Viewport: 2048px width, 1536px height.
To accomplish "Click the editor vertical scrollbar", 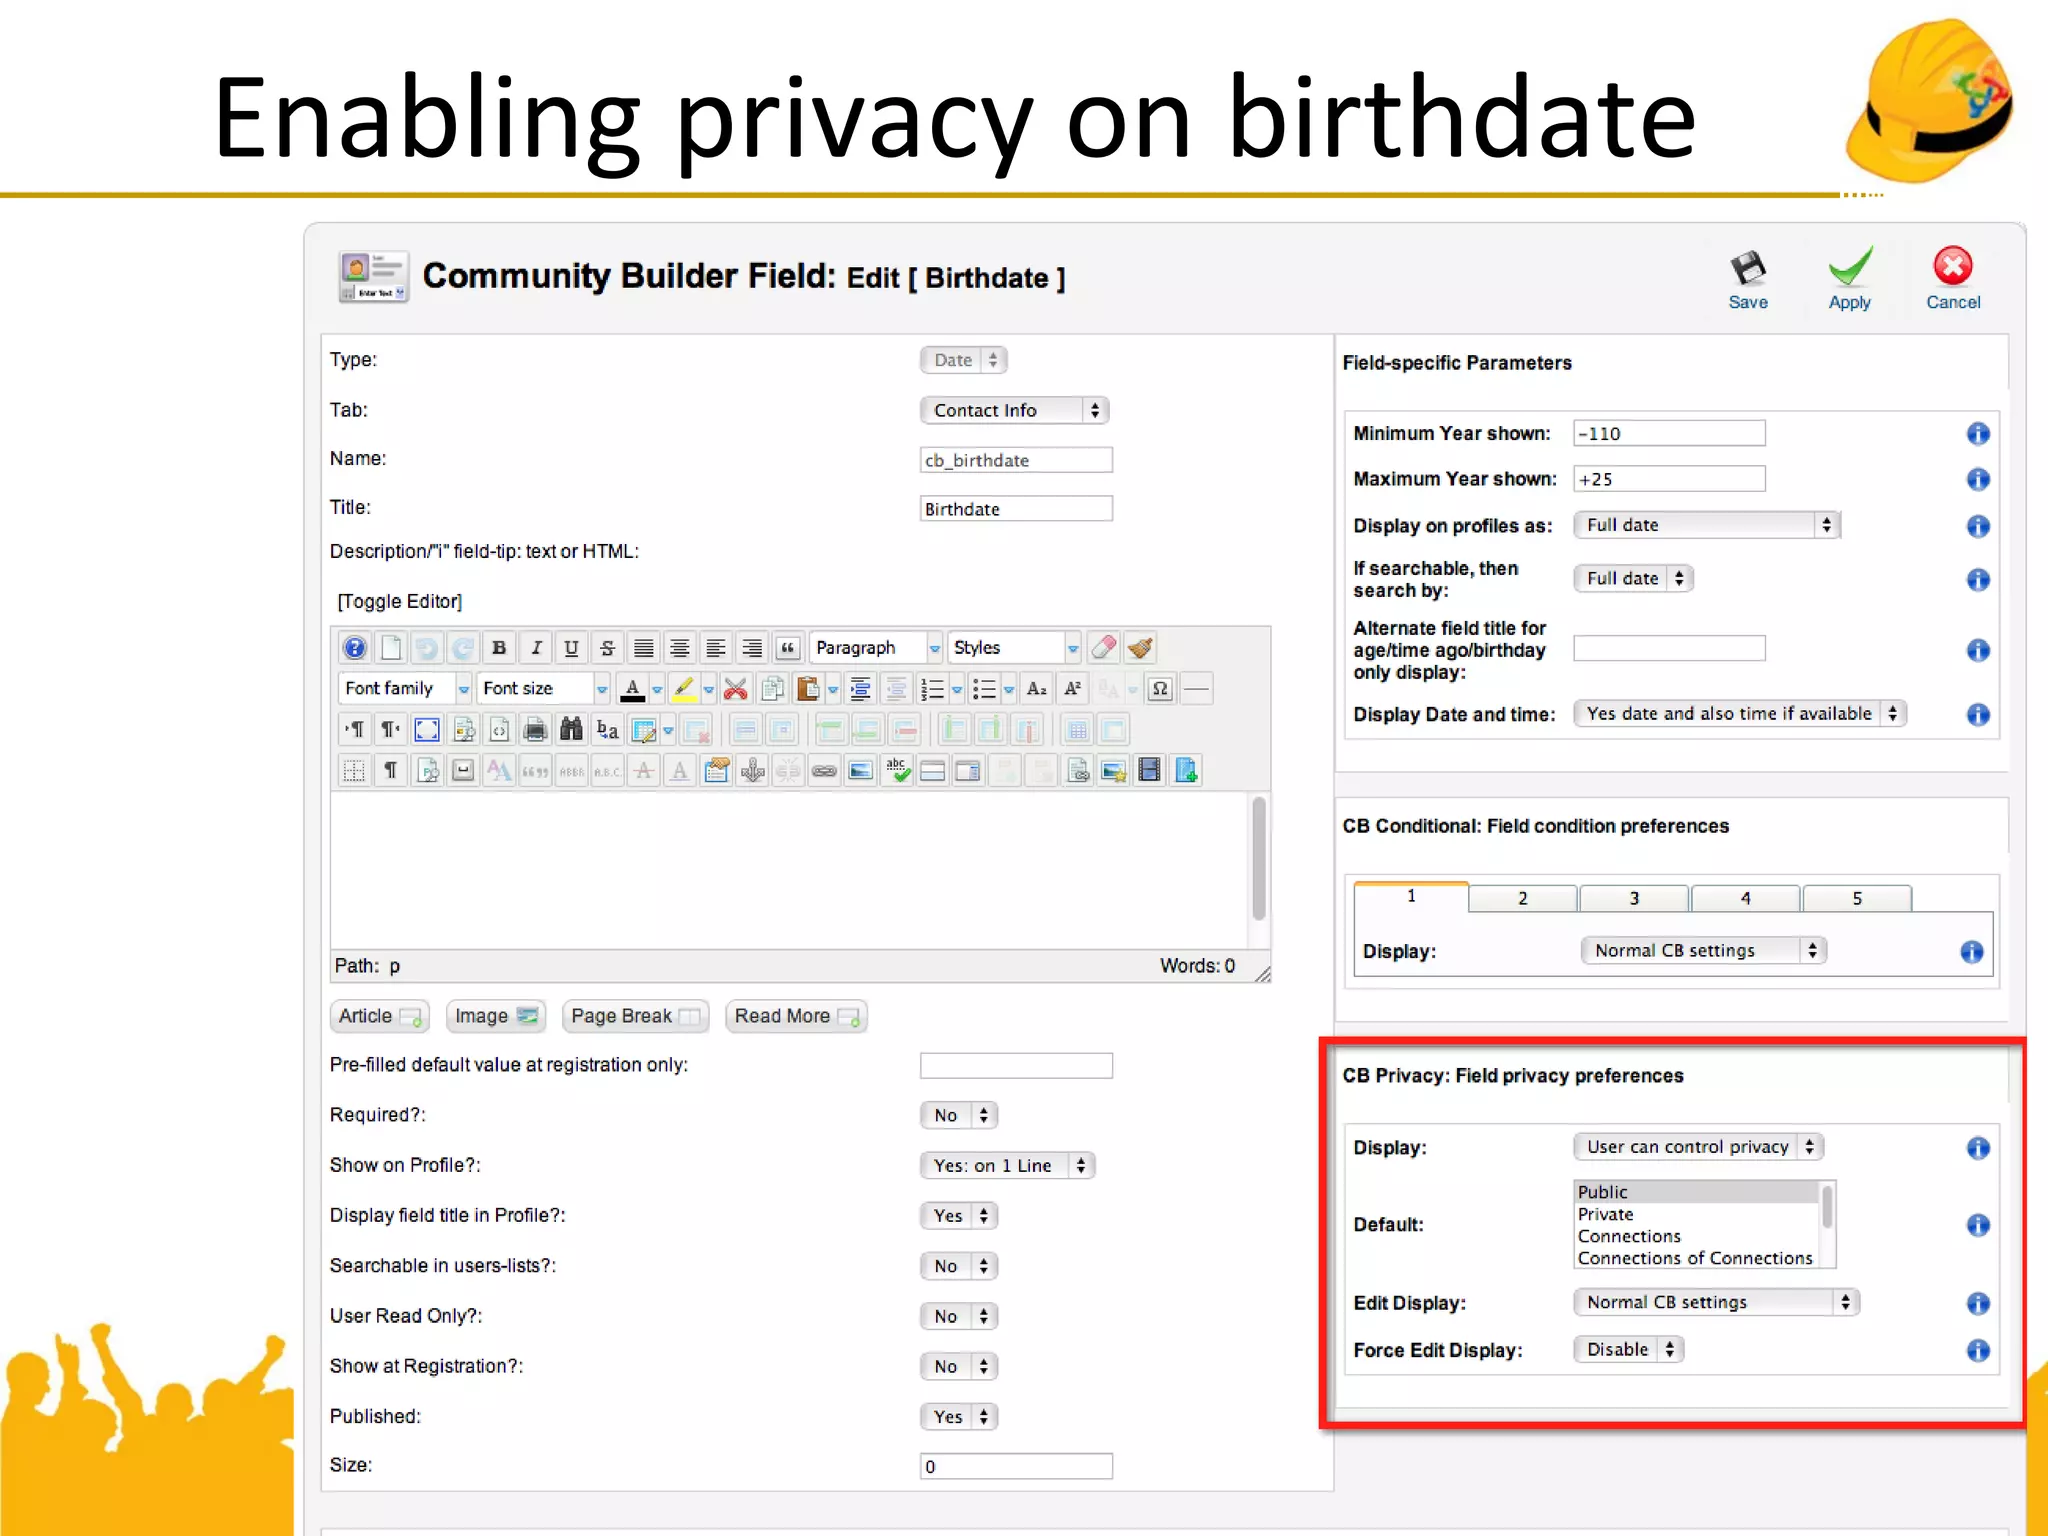I will pyautogui.click(x=1259, y=859).
